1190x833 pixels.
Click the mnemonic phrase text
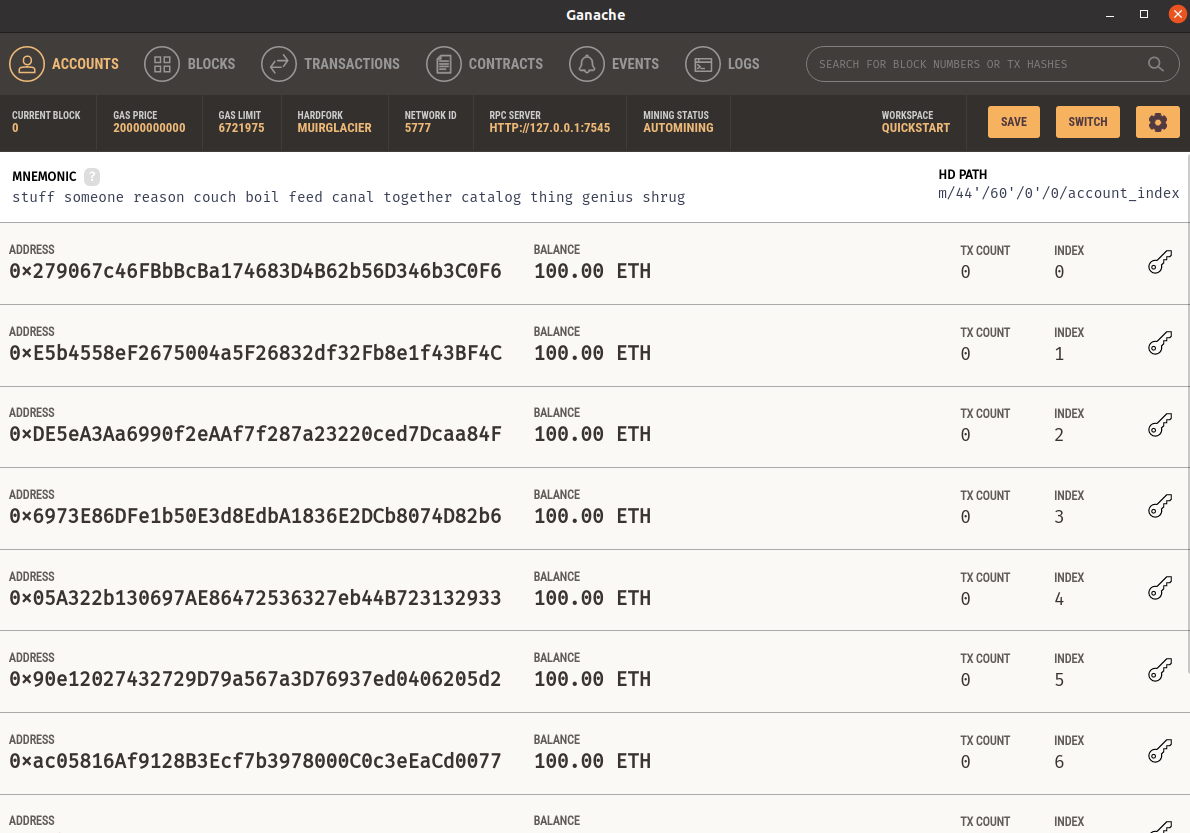tap(348, 197)
